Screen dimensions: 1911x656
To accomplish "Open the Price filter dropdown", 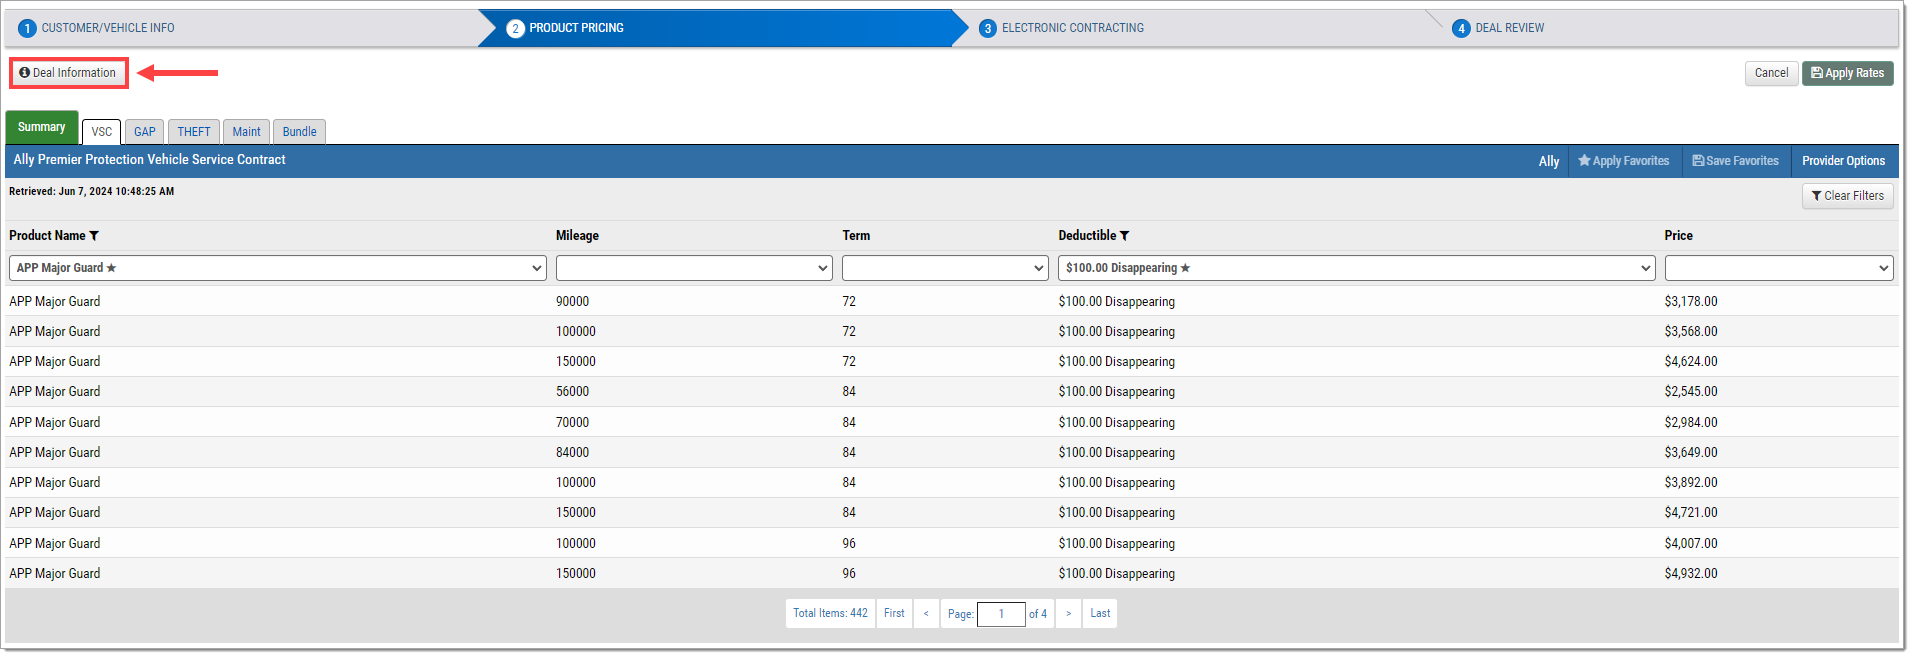I will pyautogui.click(x=1779, y=268).
